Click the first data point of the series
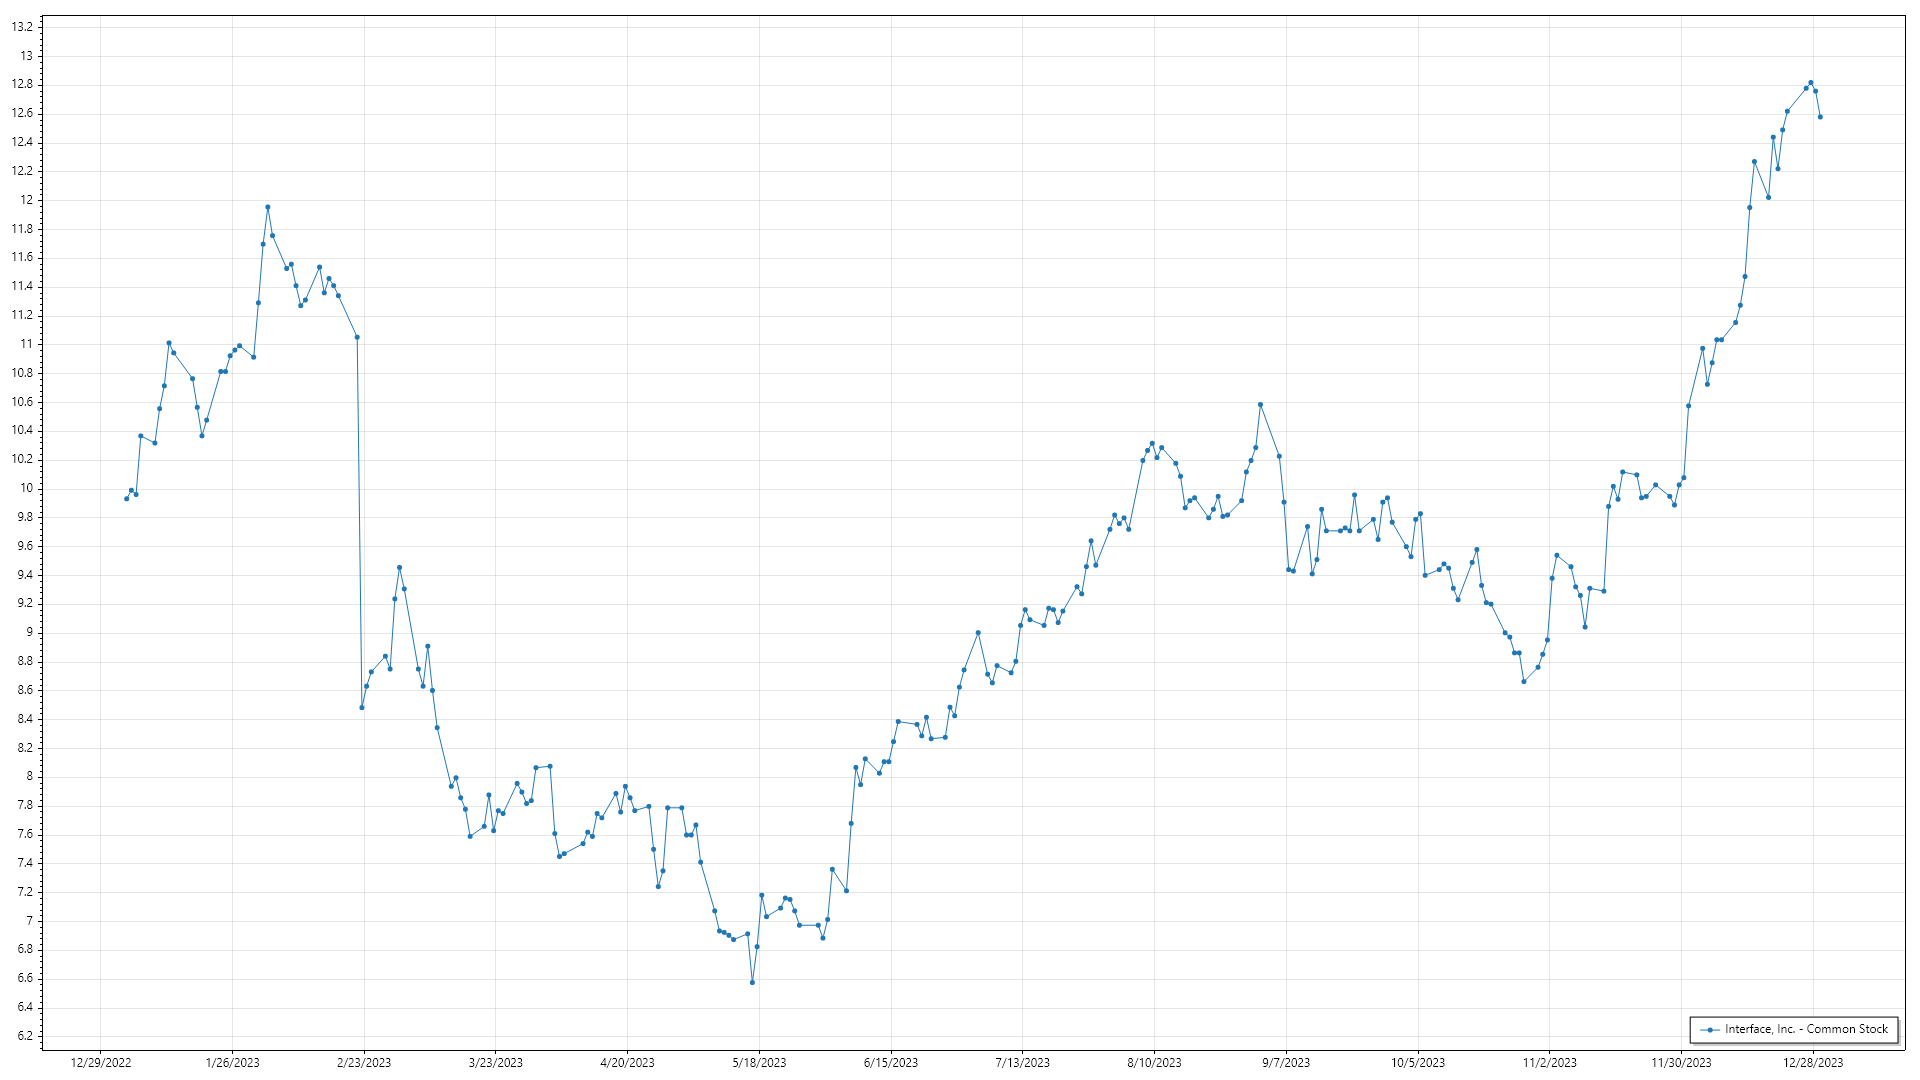1920x1080 pixels. 126,498
